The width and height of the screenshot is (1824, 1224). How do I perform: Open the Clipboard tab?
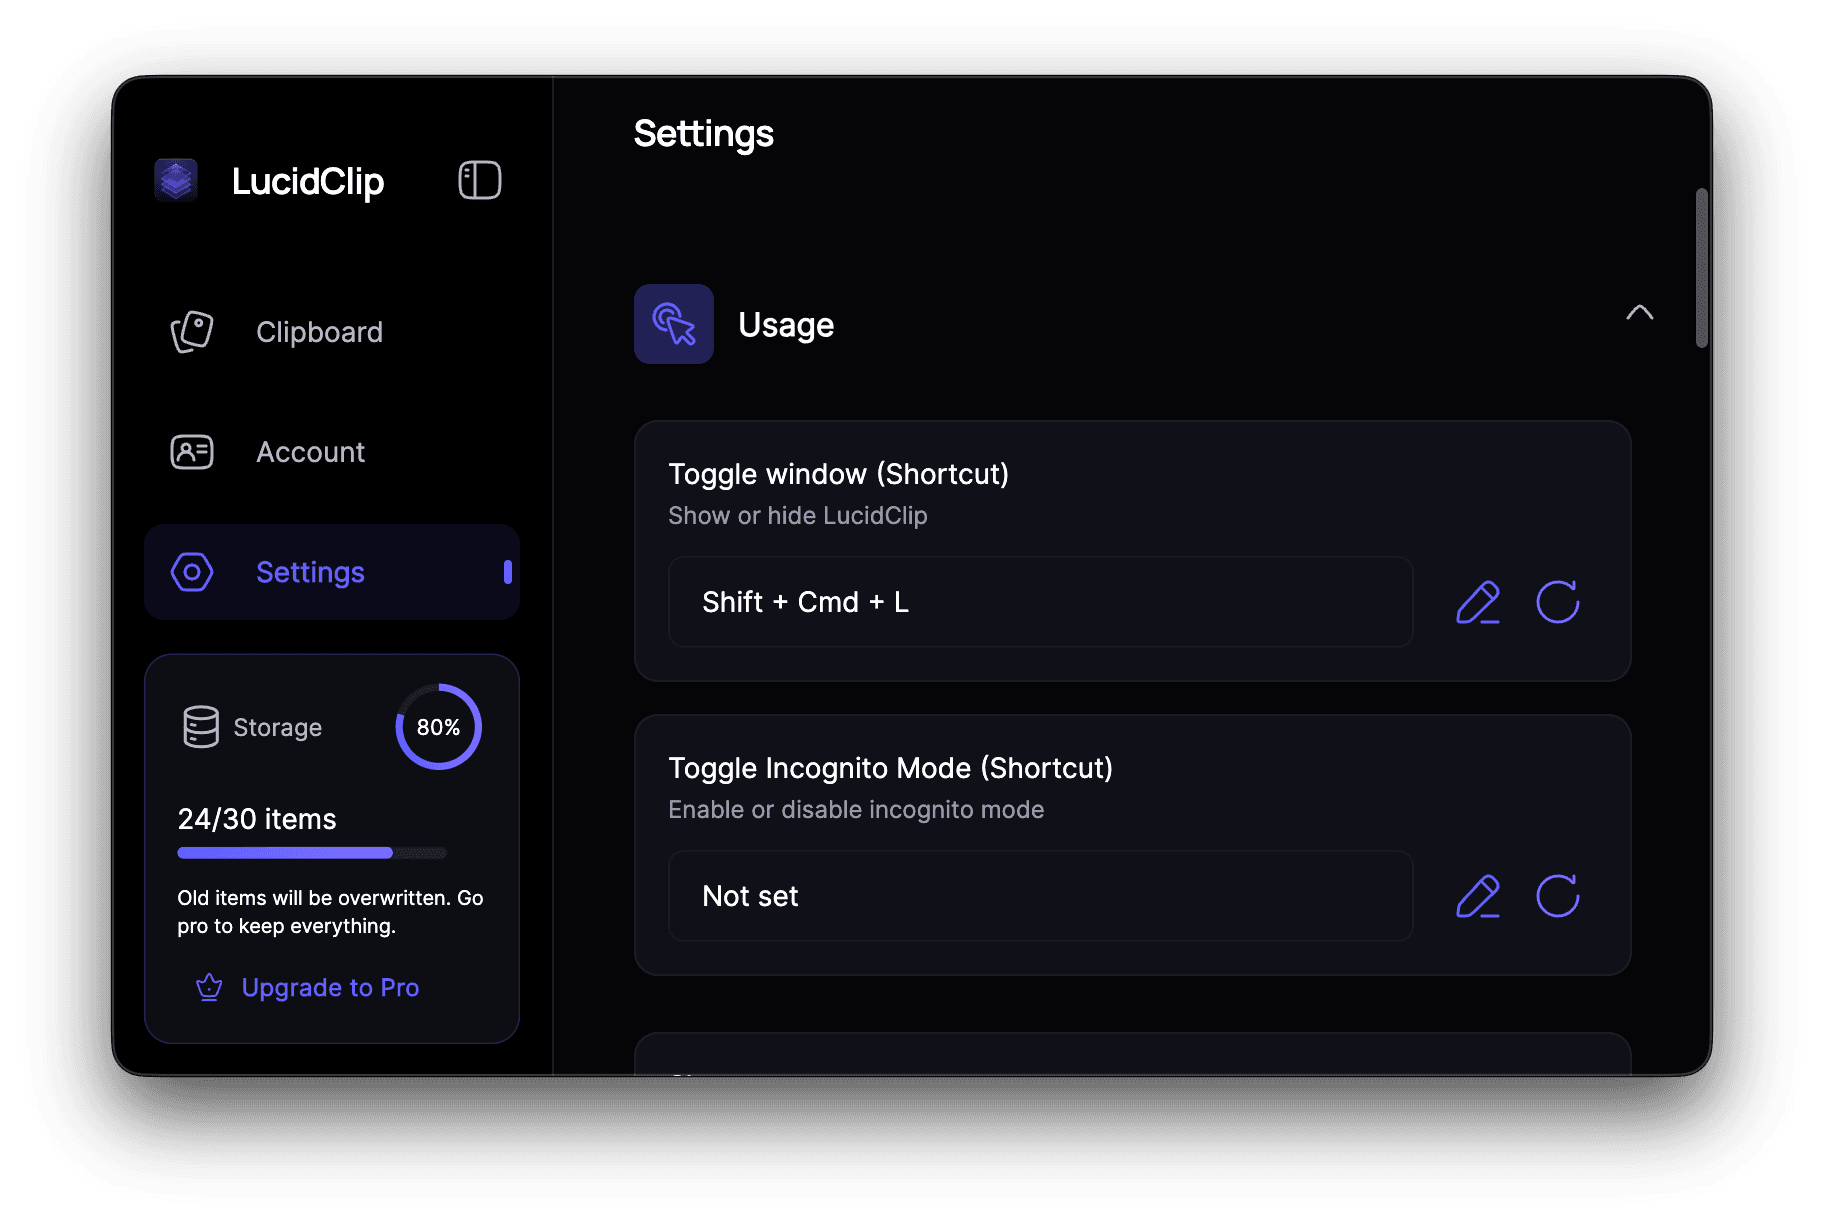(x=319, y=332)
